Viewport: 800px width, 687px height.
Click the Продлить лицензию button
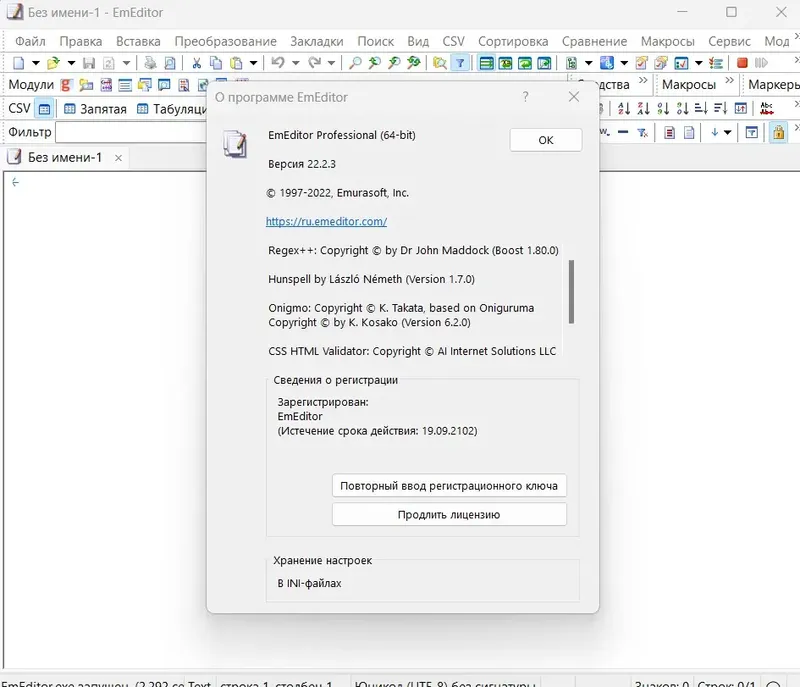(448, 517)
